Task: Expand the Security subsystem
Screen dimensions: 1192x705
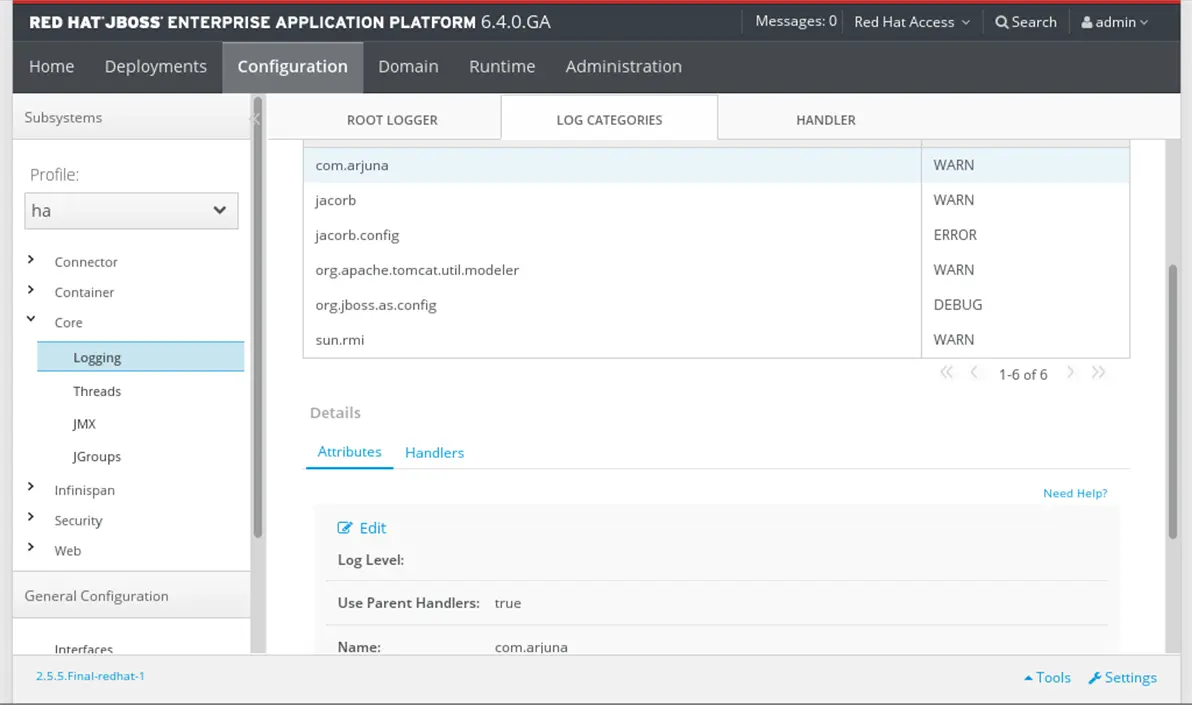Action: pos(30,517)
